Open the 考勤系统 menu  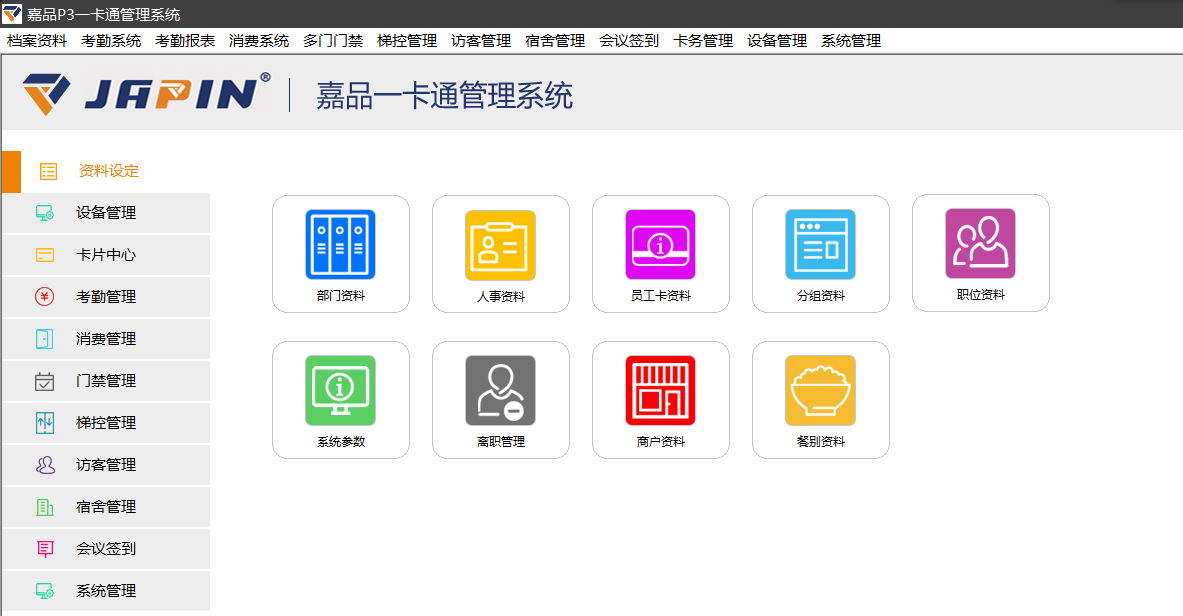[111, 41]
